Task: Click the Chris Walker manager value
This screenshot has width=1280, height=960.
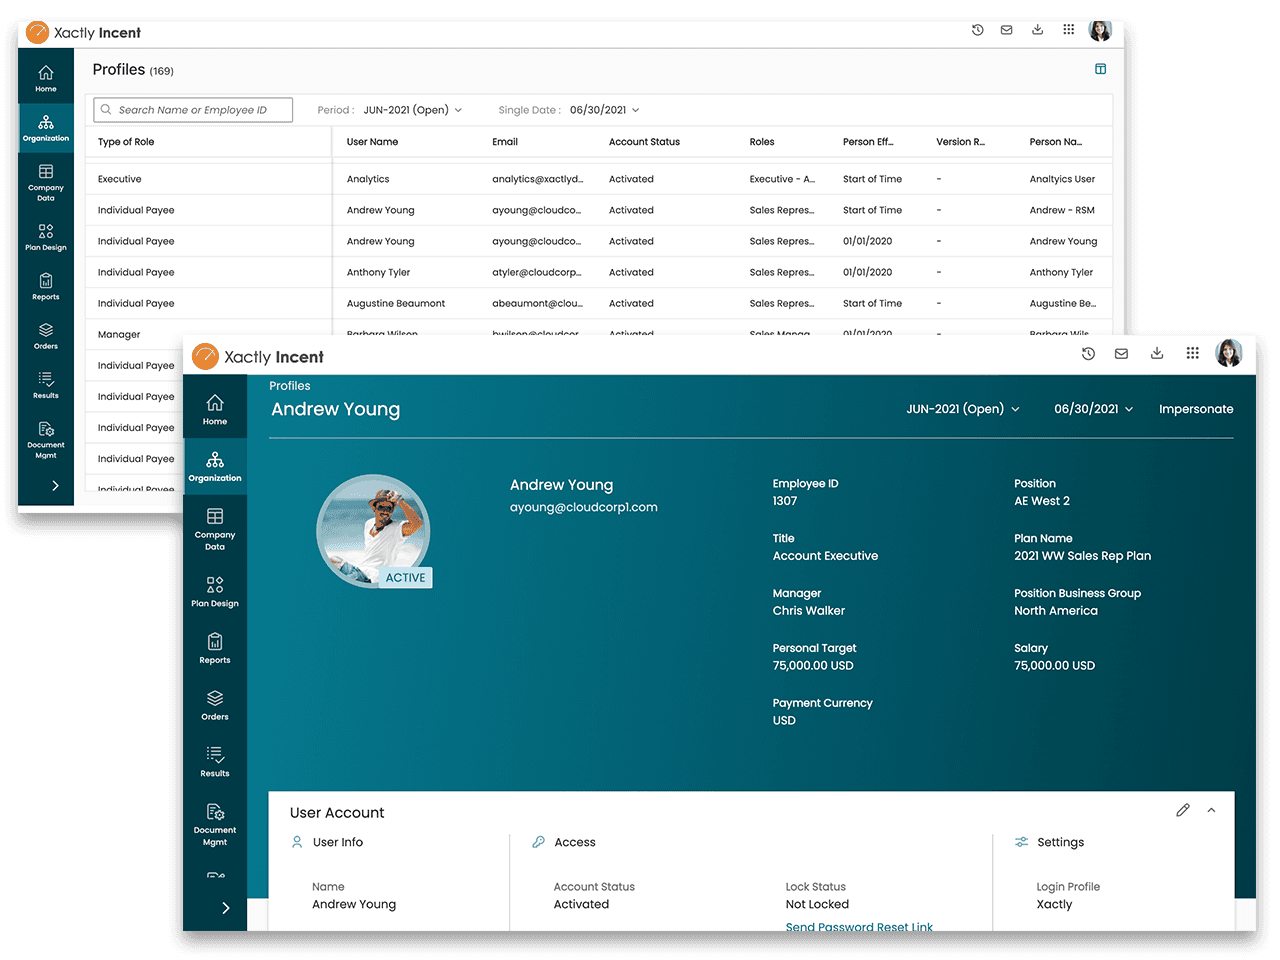Action: click(x=809, y=611)
